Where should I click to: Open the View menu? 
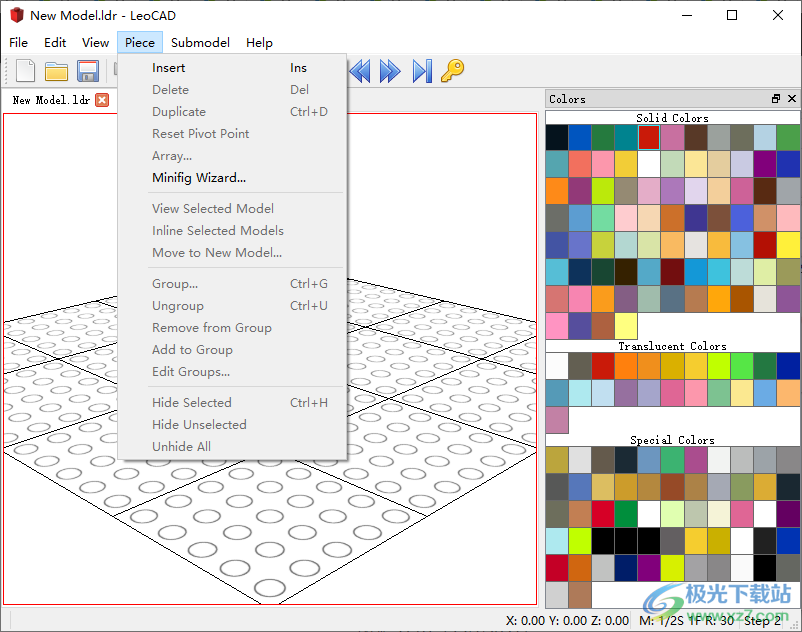[95, 43]
